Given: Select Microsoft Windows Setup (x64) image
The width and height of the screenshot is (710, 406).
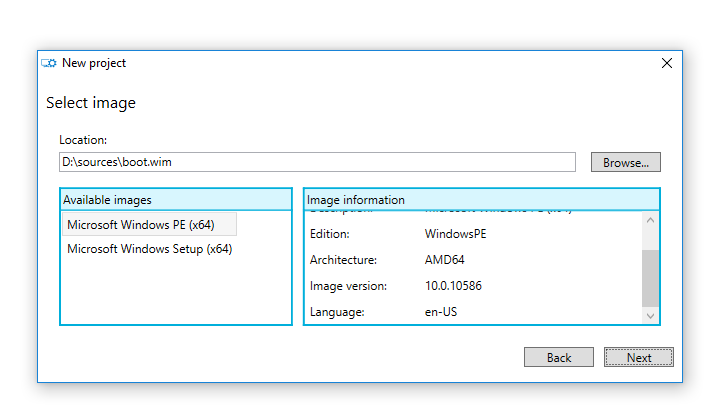Looking at the screenshot, I should [x=149, y=249].
